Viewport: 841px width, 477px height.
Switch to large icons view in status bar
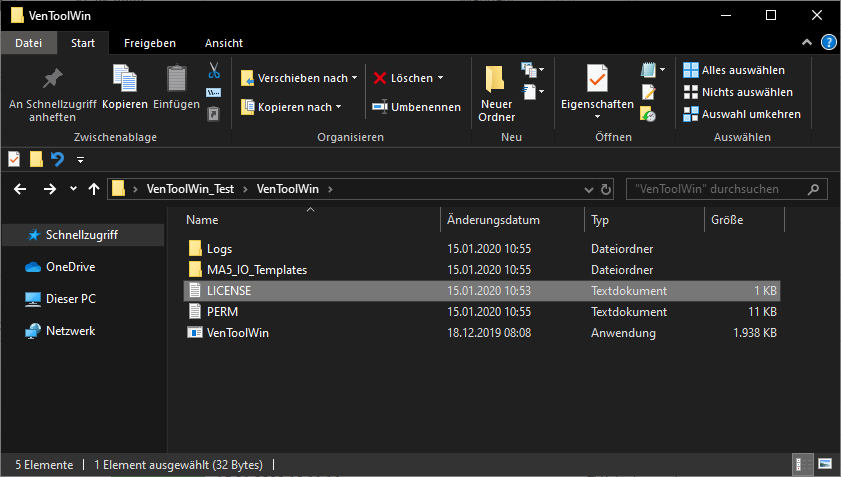pos(825,465)
